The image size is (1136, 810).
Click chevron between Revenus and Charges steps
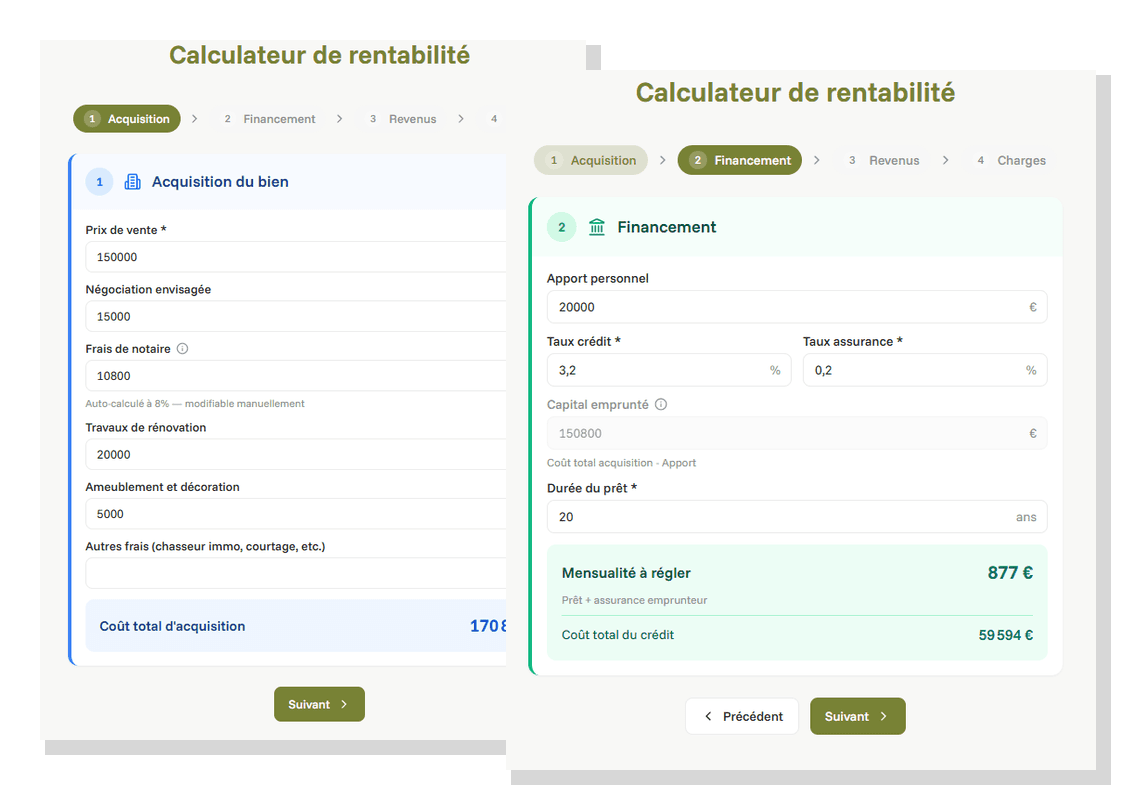(x=946, y=160)
